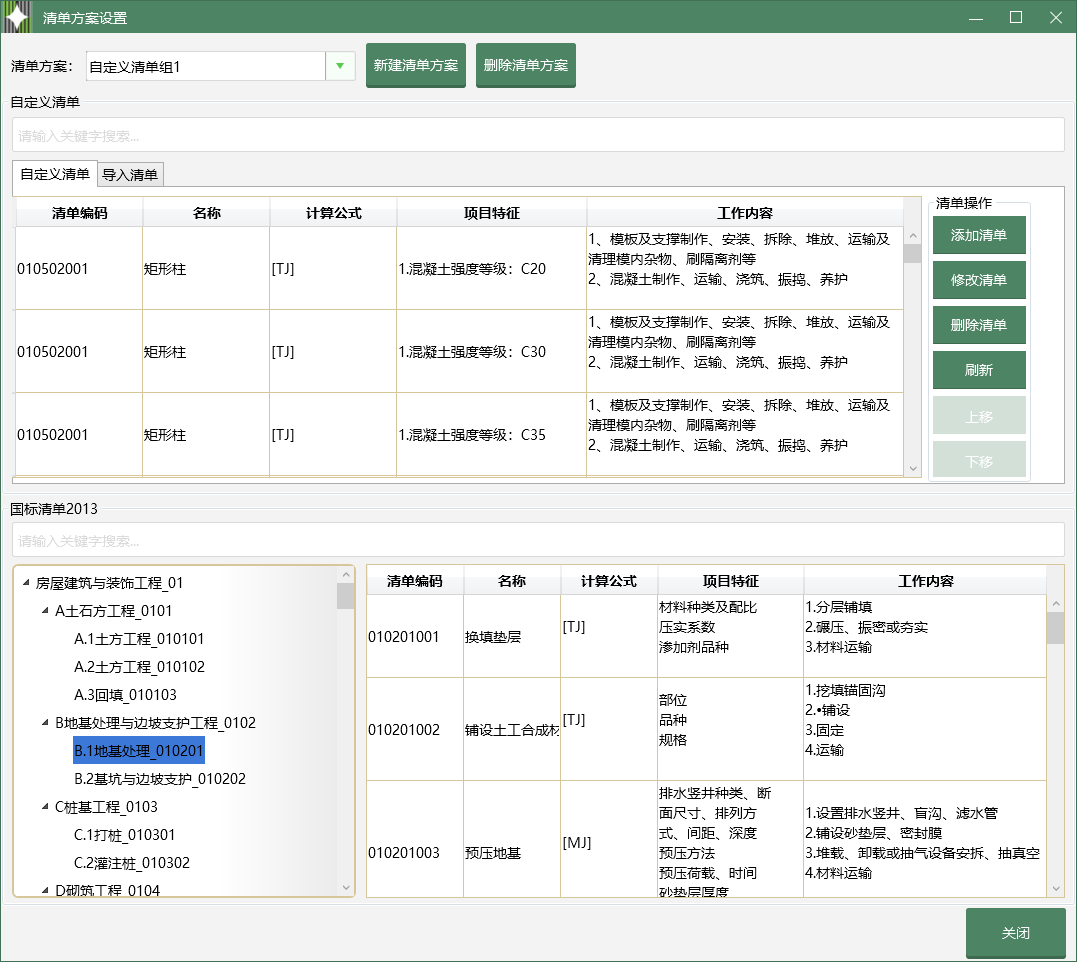Select the custom list row with C20 concrete grade

(459, 268)
